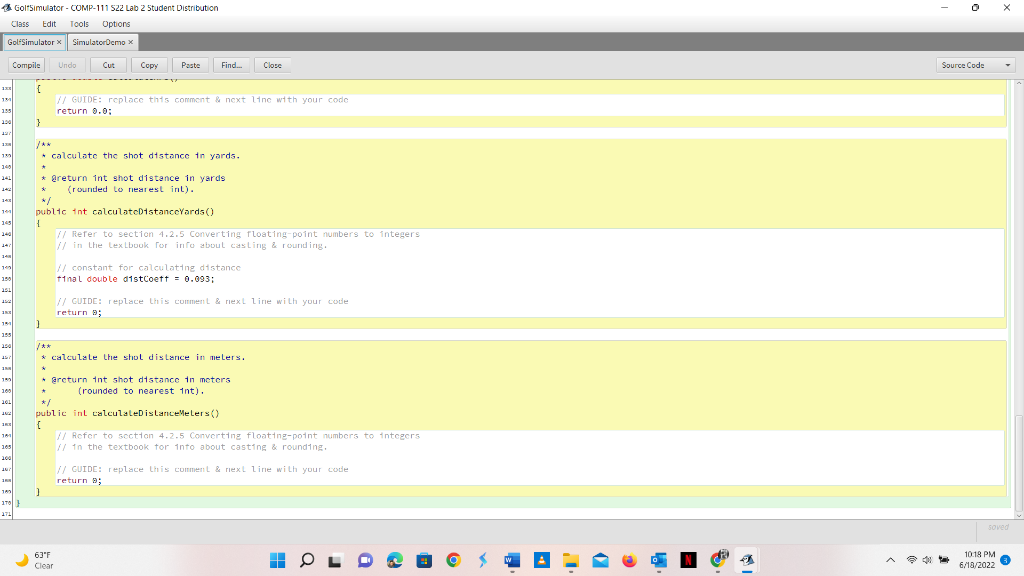The height and width of the screenshot is (576, 1024).
Task: Click the 'final double distCoeff = 0.093;' line
Action: click(135, 279)
